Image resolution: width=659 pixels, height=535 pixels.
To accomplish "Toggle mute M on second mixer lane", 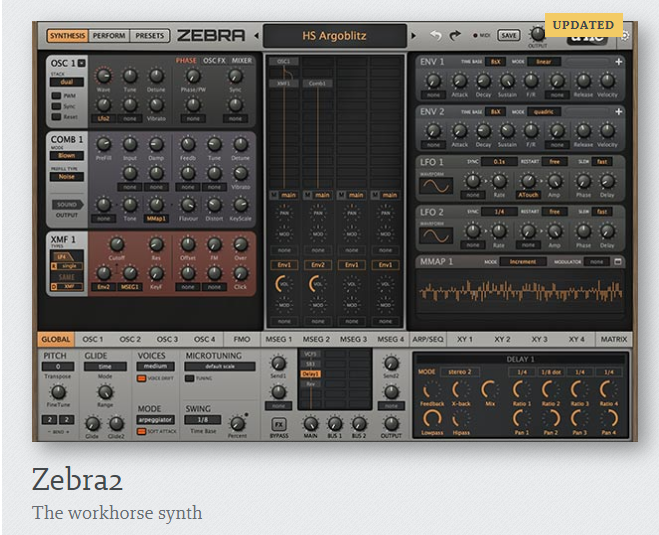I will tap(308, 195).
